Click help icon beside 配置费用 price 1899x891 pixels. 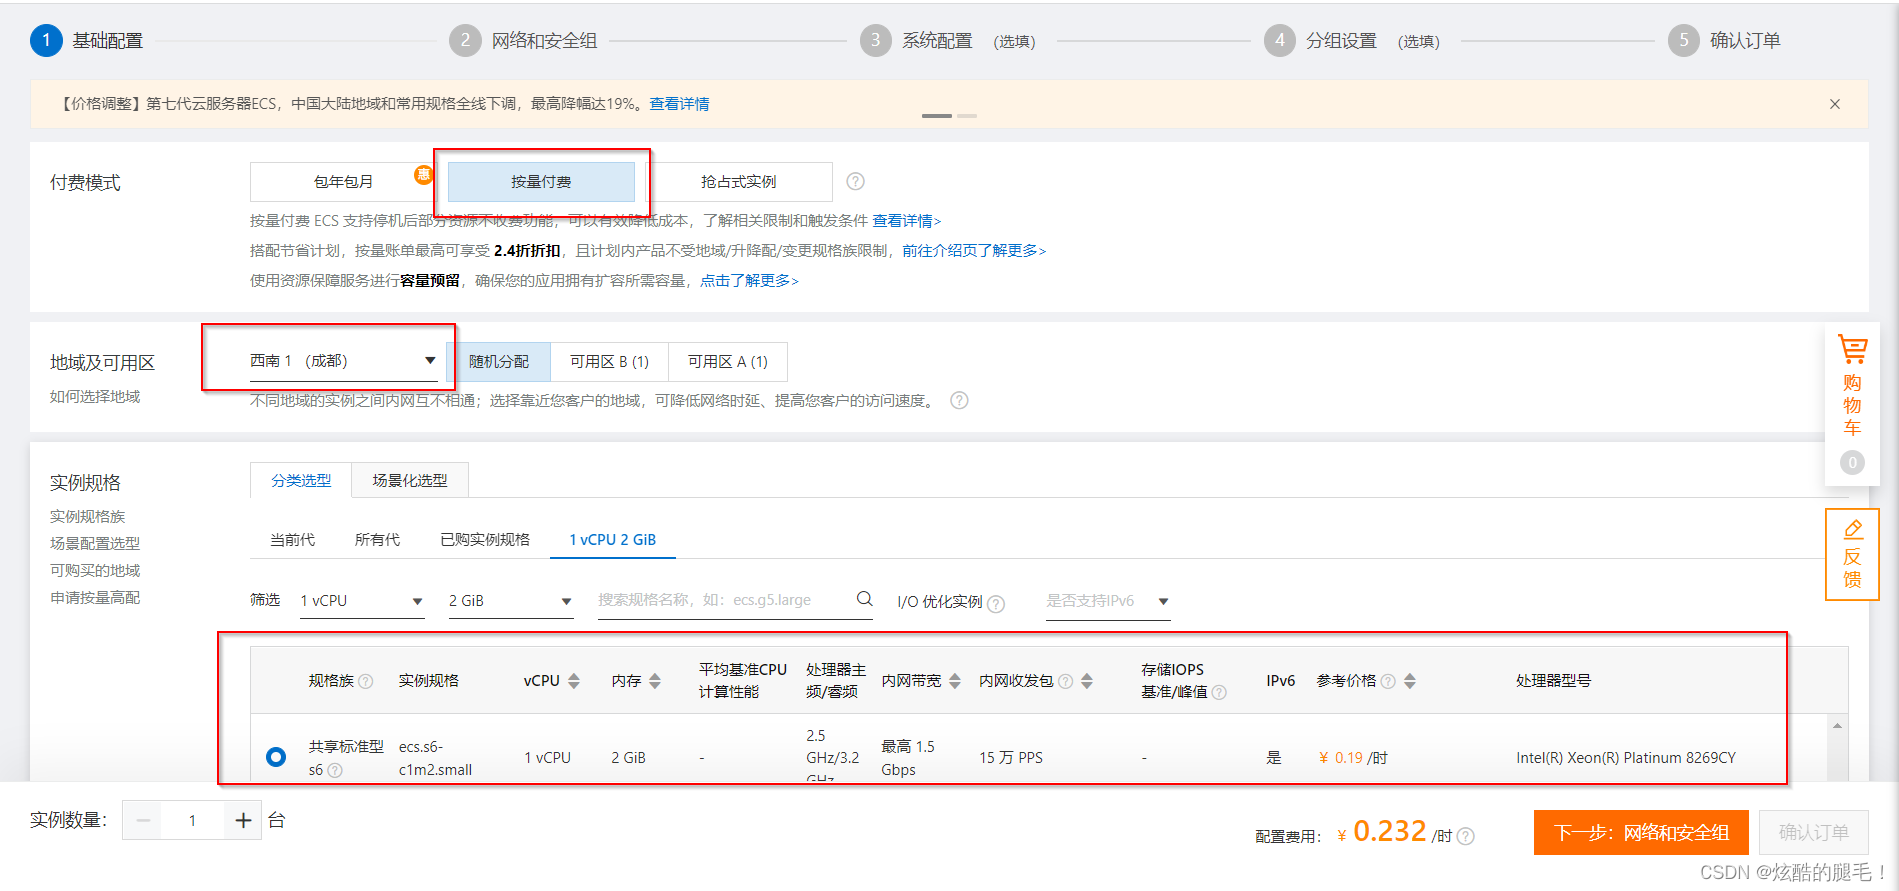(1466, 836)
